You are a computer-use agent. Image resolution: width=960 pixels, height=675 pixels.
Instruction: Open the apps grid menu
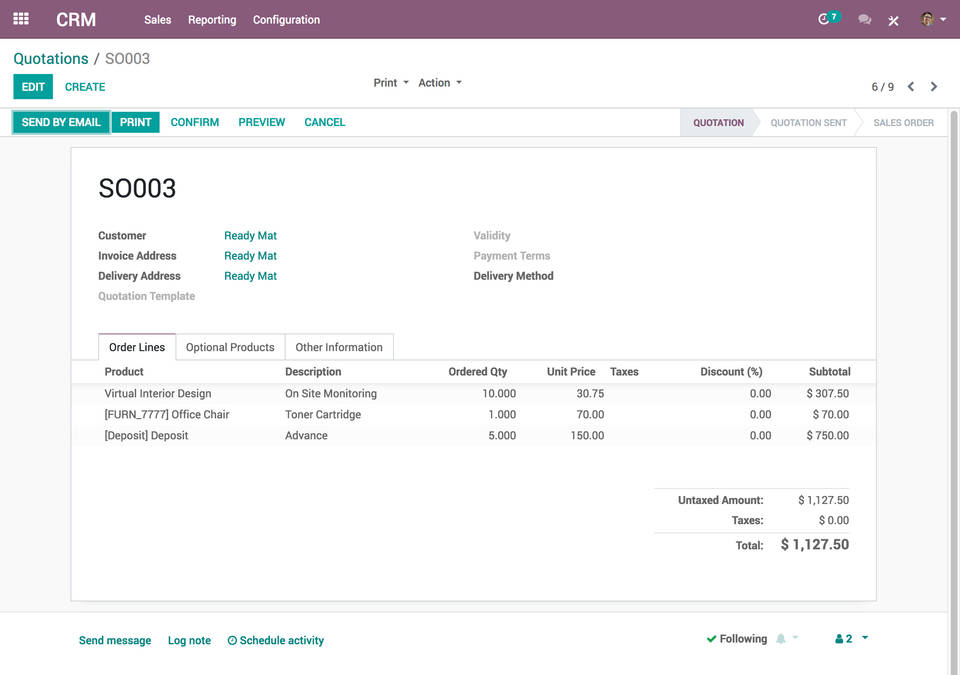(21, 19)
